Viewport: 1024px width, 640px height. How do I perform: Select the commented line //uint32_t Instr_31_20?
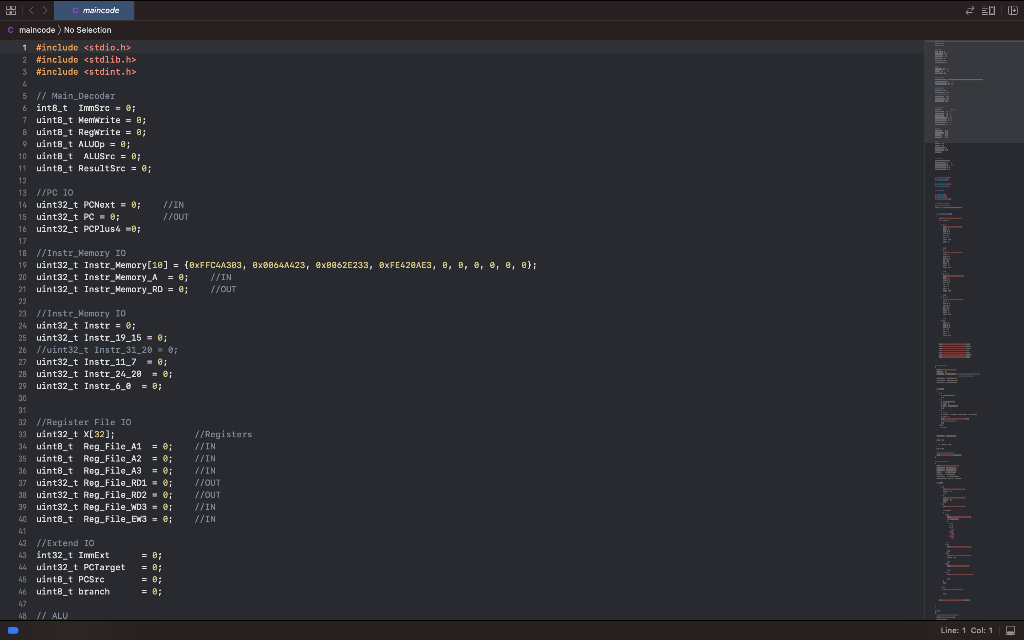(x=106, y=349)
